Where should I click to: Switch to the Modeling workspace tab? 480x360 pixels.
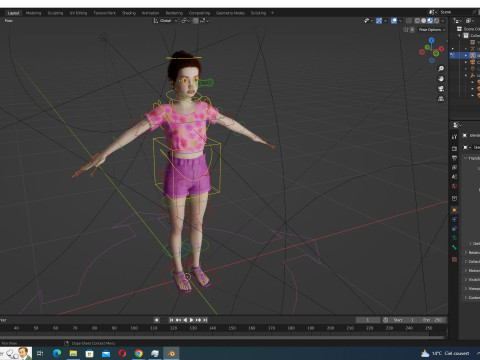click(33, 13)
